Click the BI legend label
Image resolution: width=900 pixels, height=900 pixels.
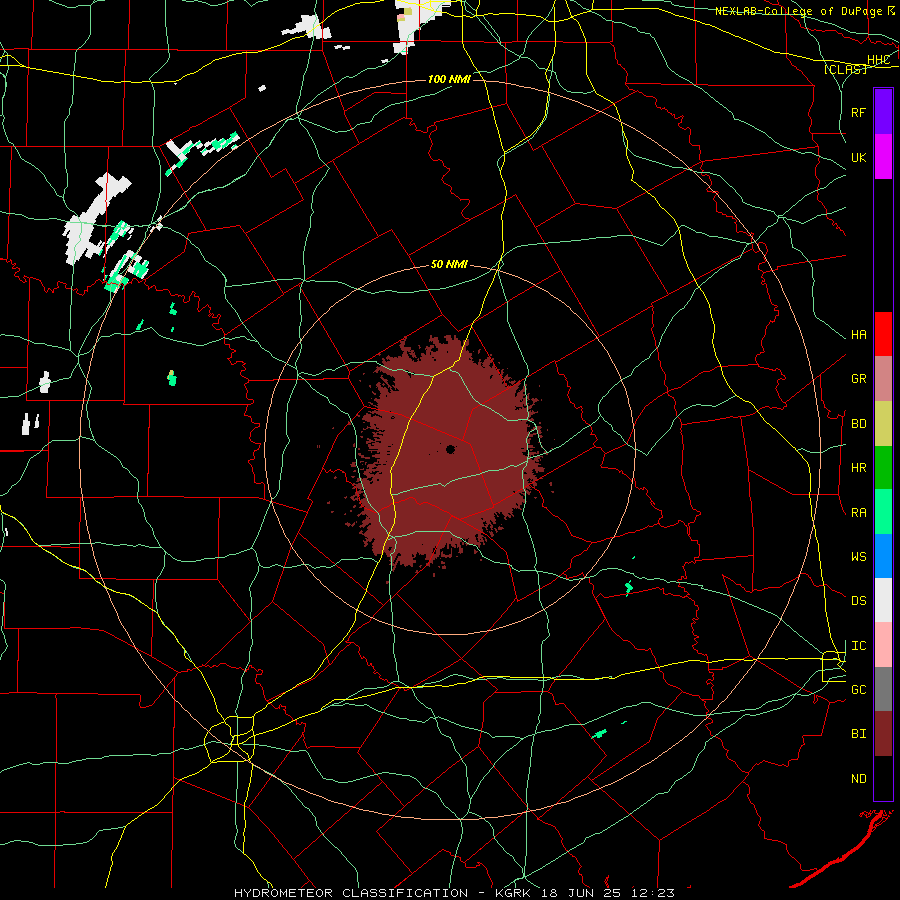pos(858,734)
